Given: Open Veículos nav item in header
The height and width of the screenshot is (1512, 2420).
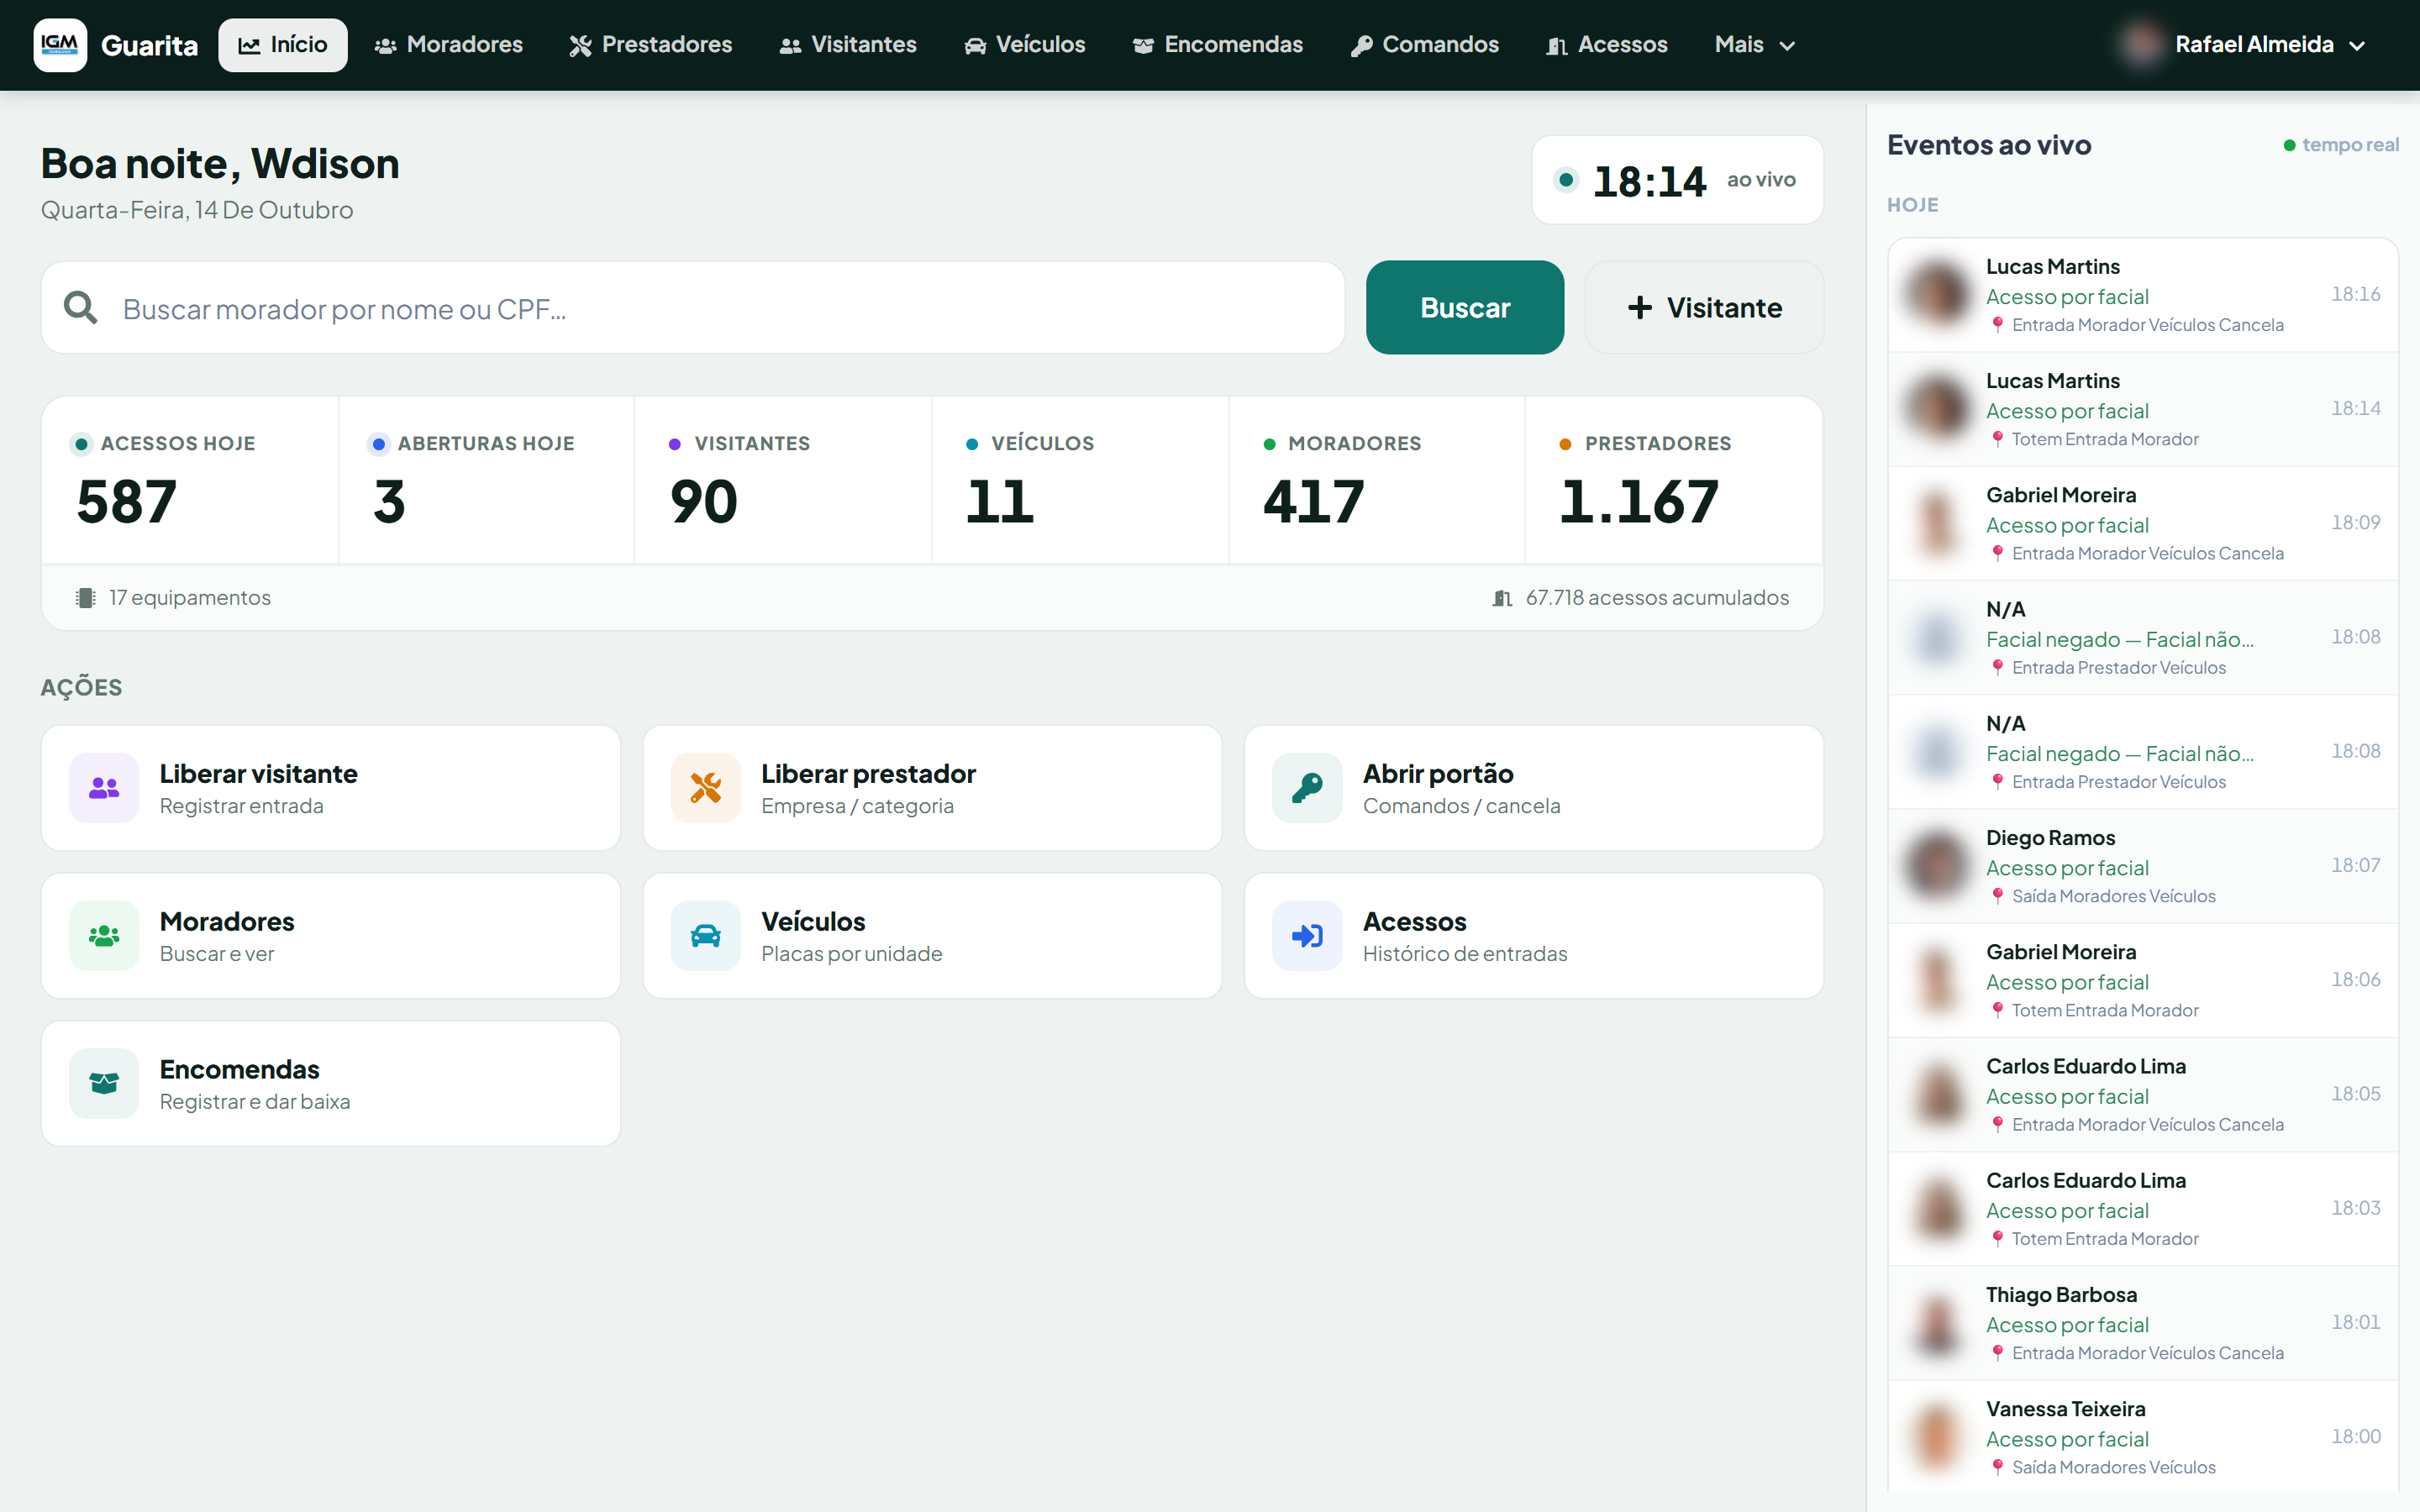Looking at the screenshot, I should [x=1025, y=45].
